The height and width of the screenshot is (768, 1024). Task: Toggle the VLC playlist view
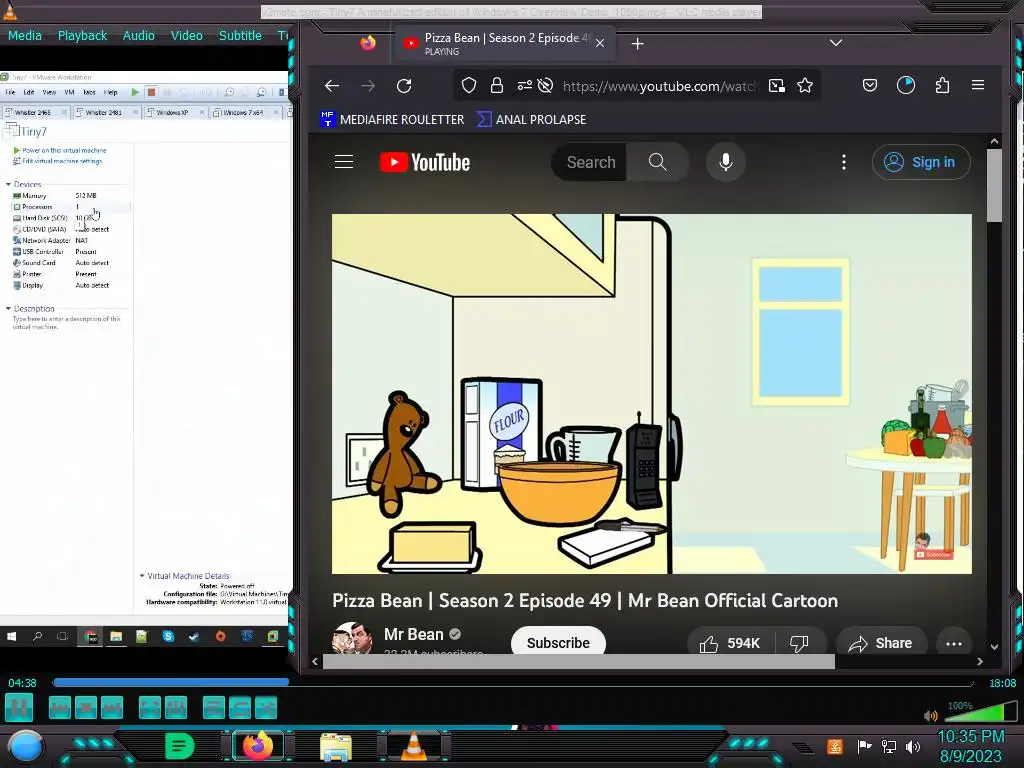[214, 707]
